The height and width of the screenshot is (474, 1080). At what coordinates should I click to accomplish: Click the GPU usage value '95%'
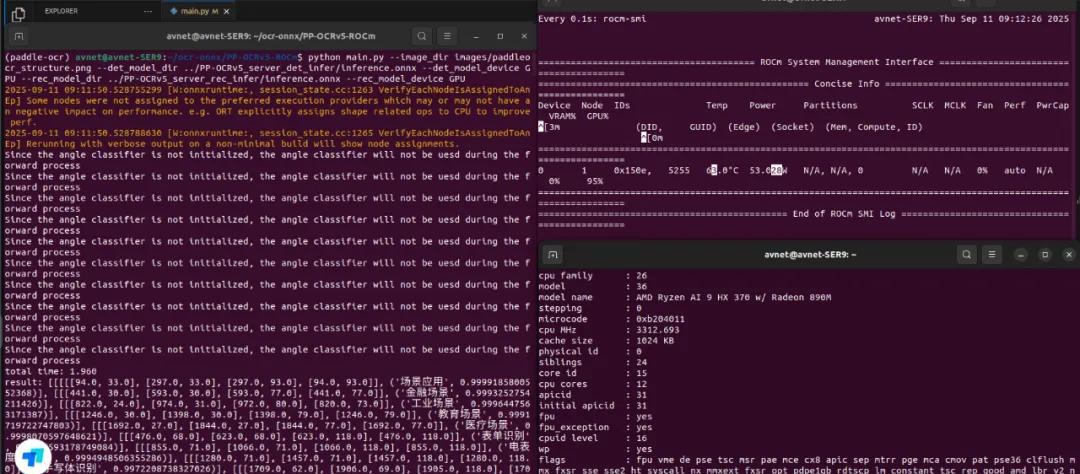(x=594, y=181)
